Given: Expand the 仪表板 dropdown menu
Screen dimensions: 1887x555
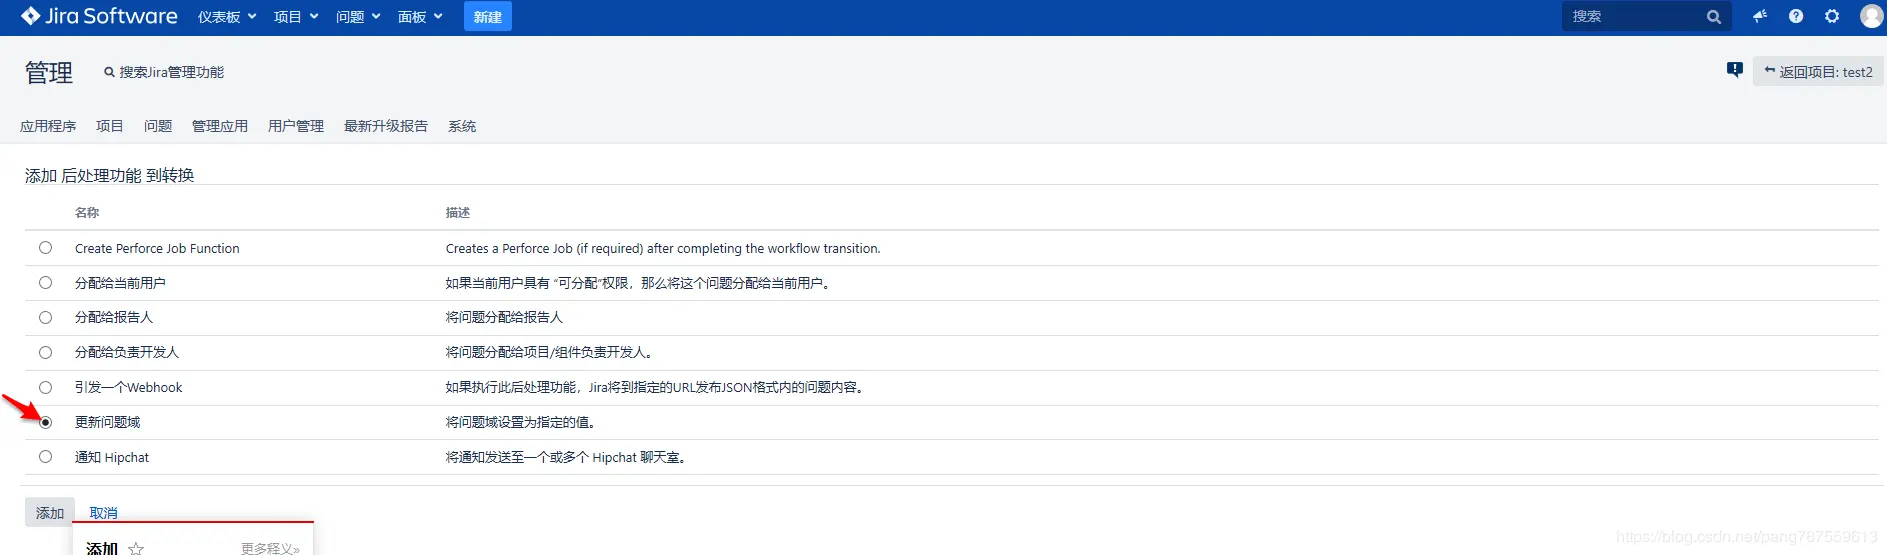Looking at the screenshot, I should tap(227, 17).
